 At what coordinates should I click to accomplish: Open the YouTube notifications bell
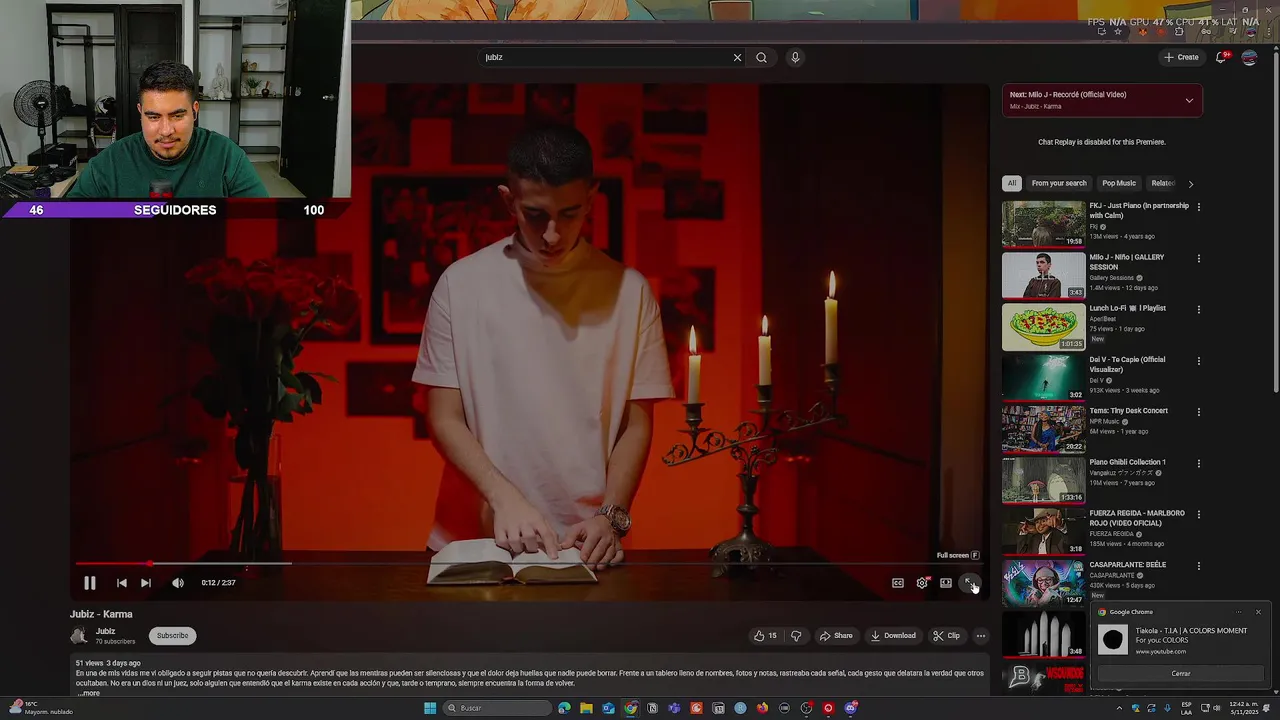[1221, 57]
